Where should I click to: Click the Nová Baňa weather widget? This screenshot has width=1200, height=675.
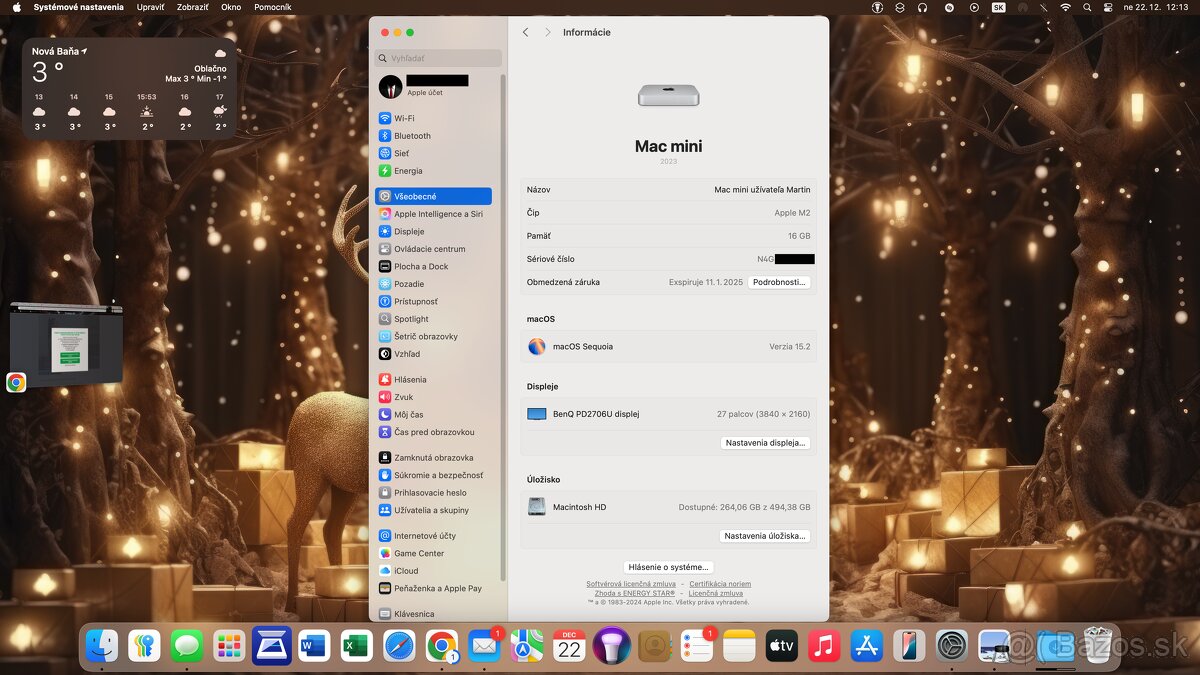click(x=129, y=89)
